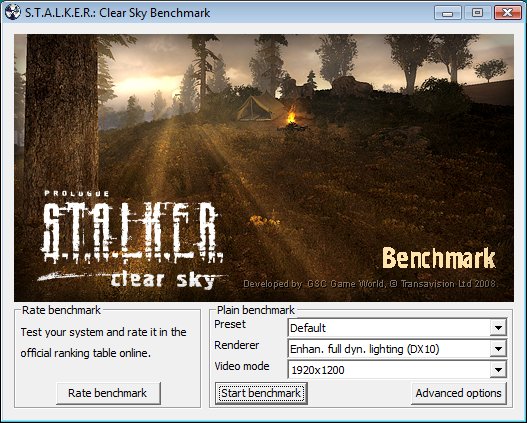Maximize the Clear Sky Benchmark window
The height and width of the screenshot is (423, 527).
pyautogui.click(x=477, y=13)
